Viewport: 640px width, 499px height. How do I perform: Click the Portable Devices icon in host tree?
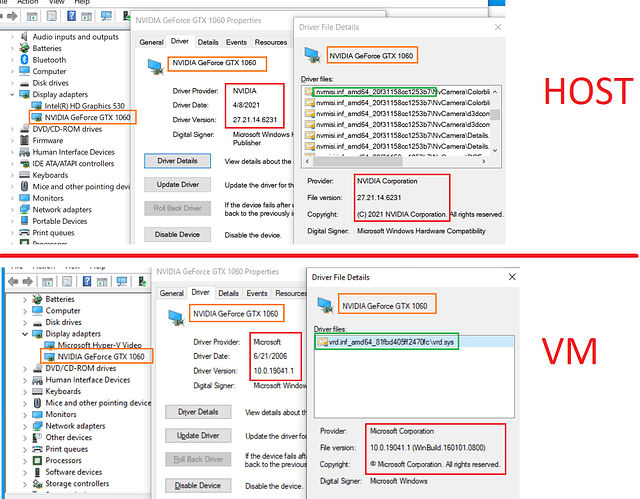point(24,221)
